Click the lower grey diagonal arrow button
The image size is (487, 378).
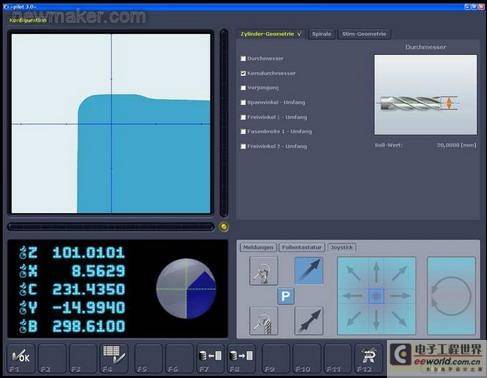(309, 321)
